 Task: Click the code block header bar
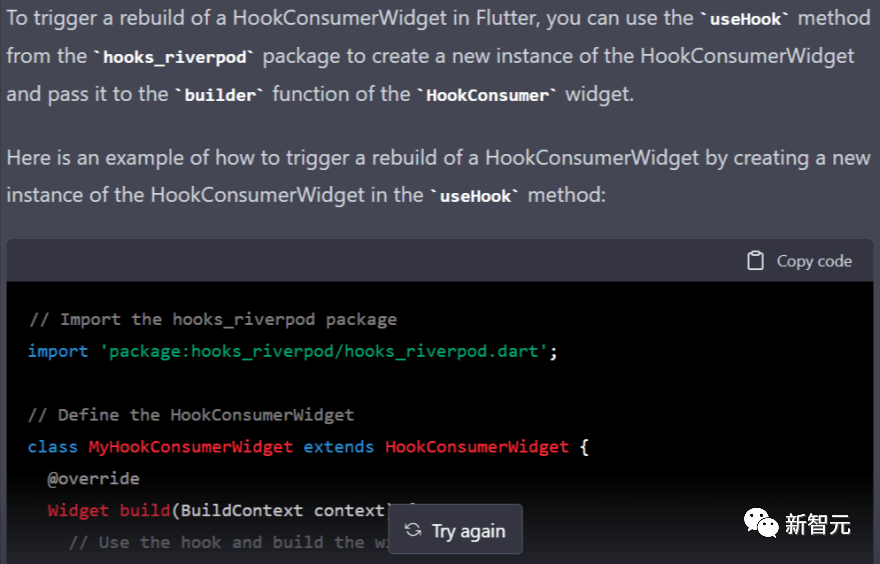click(439, 260)
